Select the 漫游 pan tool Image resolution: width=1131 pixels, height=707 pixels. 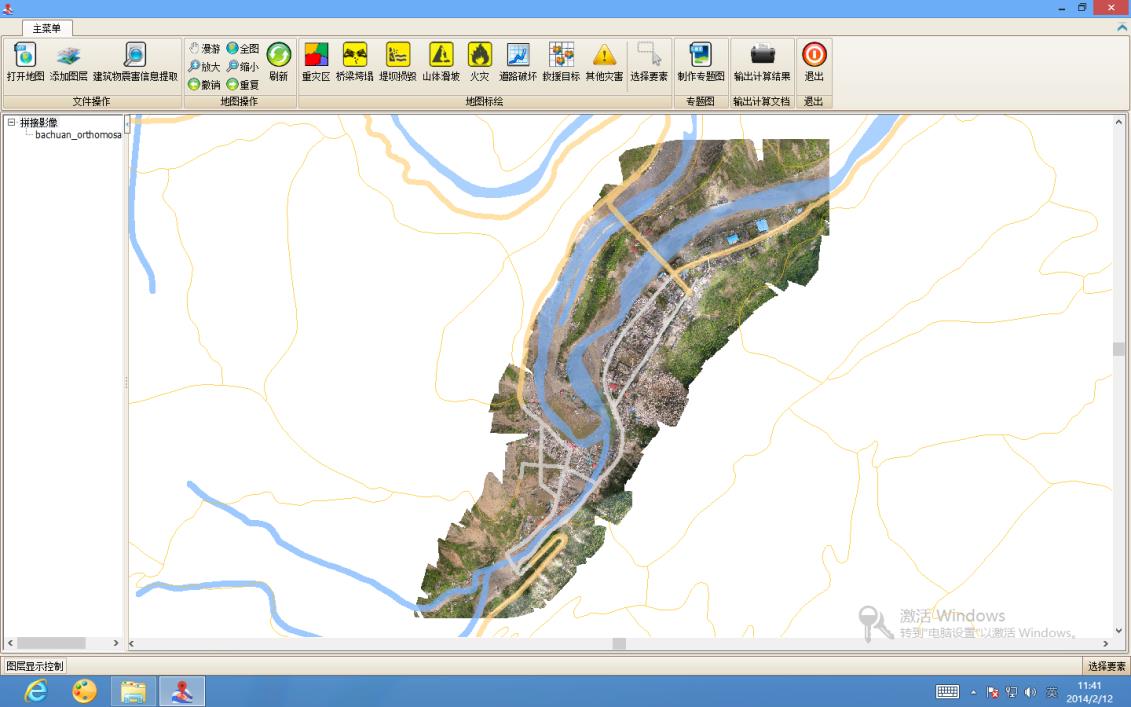[204, 48]
